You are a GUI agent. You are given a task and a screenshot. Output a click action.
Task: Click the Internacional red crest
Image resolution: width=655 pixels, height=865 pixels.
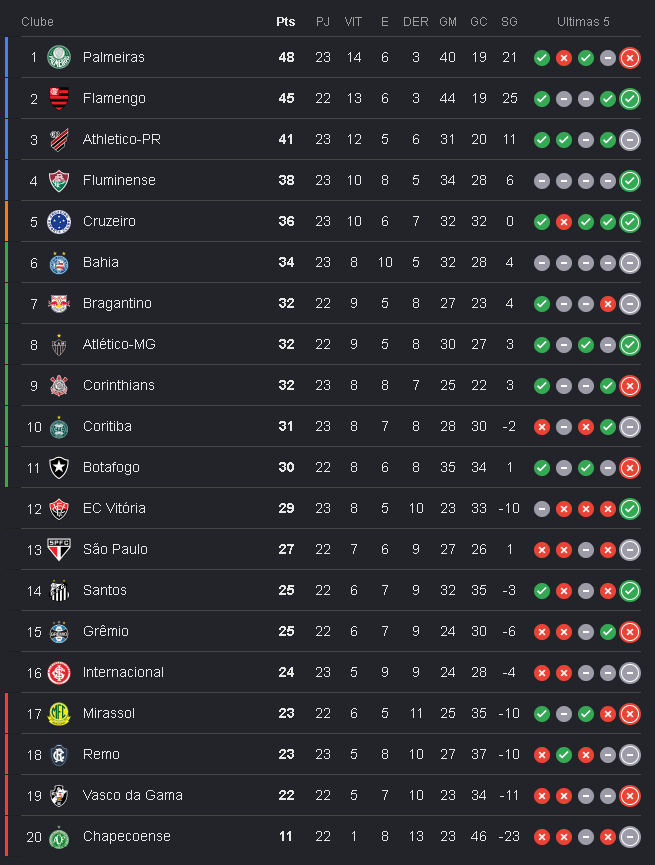(x=59, y=673)
